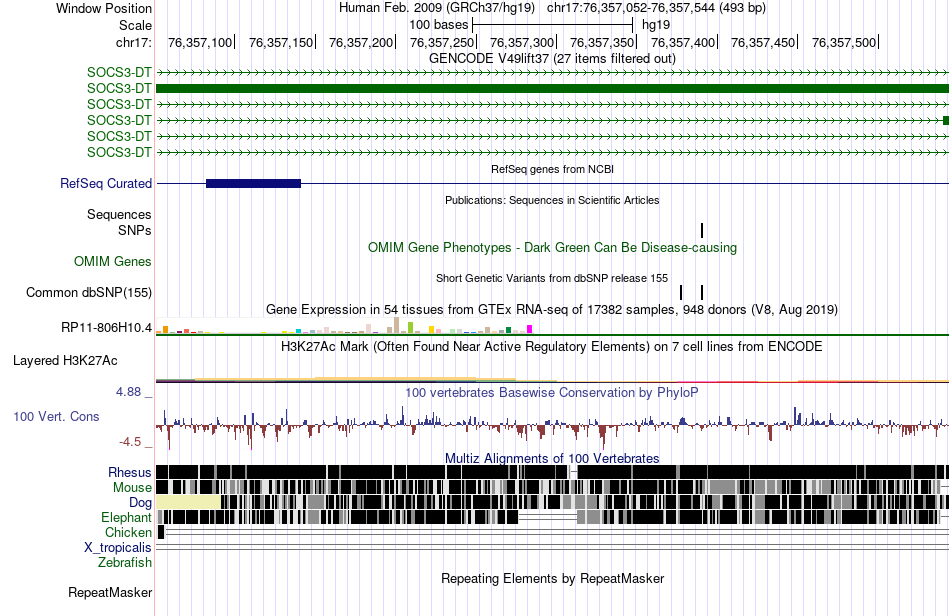Screen dimensions: 950x616
Task: Click the Sequences track label
Action: tap(119, 214)
